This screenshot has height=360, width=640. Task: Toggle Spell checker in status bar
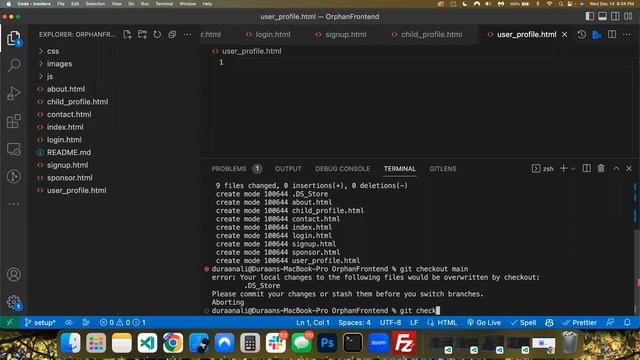click(524, 322)
